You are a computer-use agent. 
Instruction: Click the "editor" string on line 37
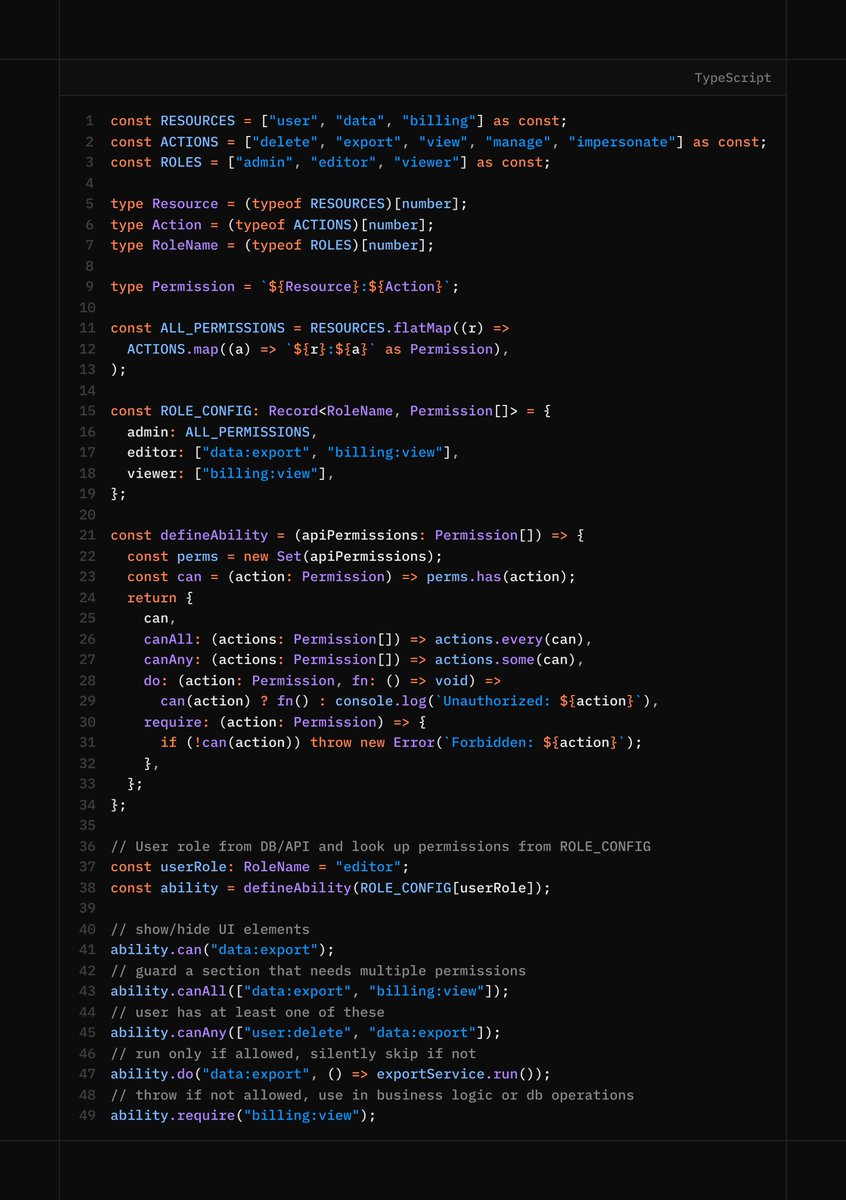(368, 868)
